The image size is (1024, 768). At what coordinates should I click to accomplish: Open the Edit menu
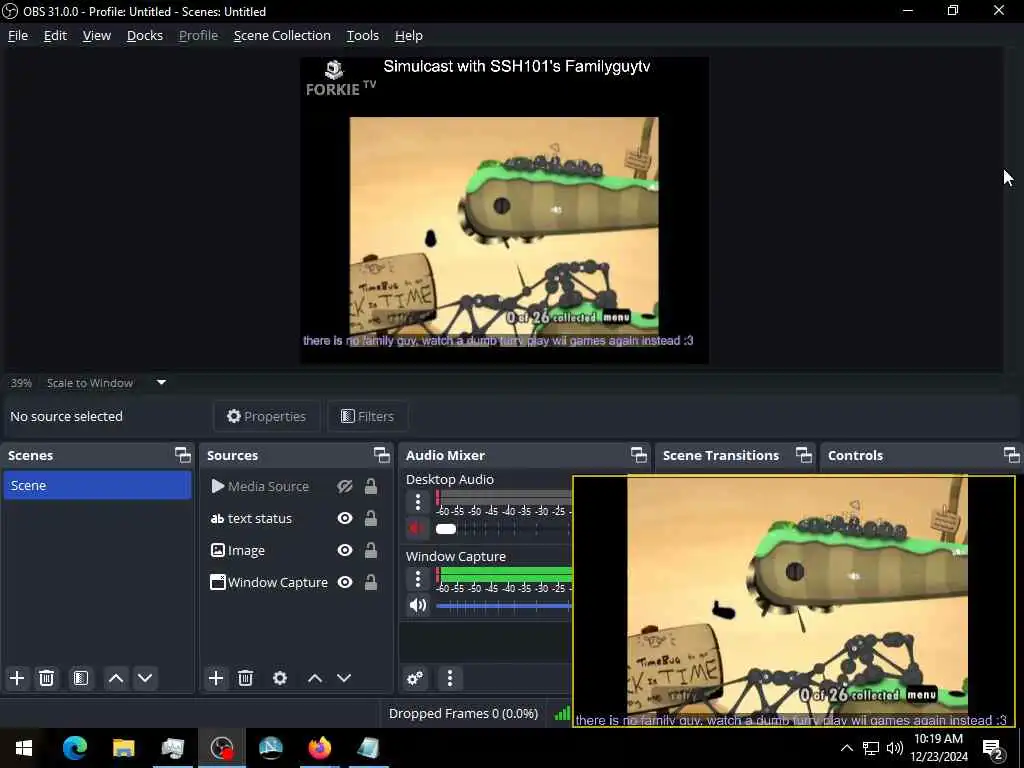click(x=55, y=35)
